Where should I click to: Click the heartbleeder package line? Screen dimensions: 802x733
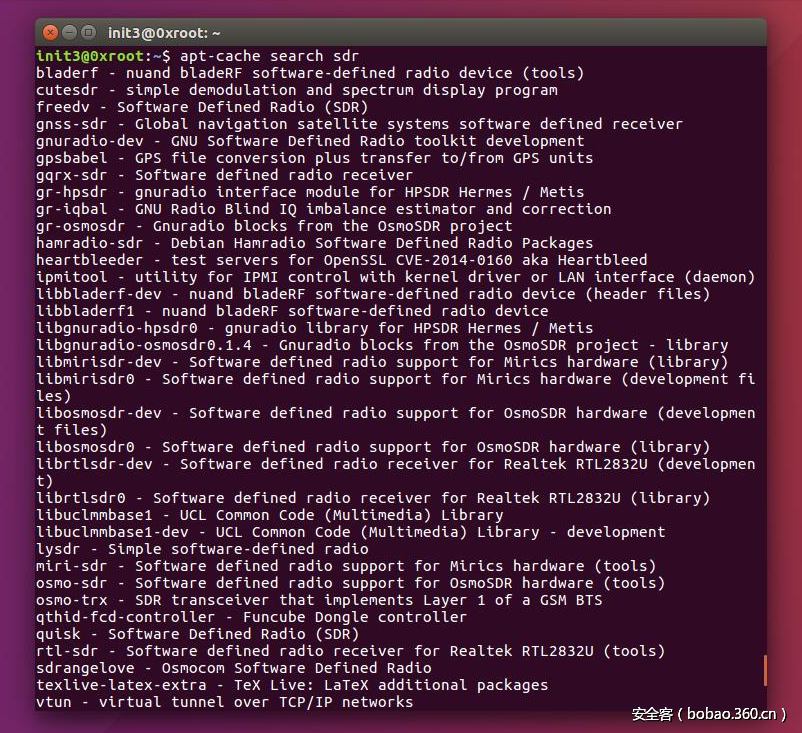point(323,260)
